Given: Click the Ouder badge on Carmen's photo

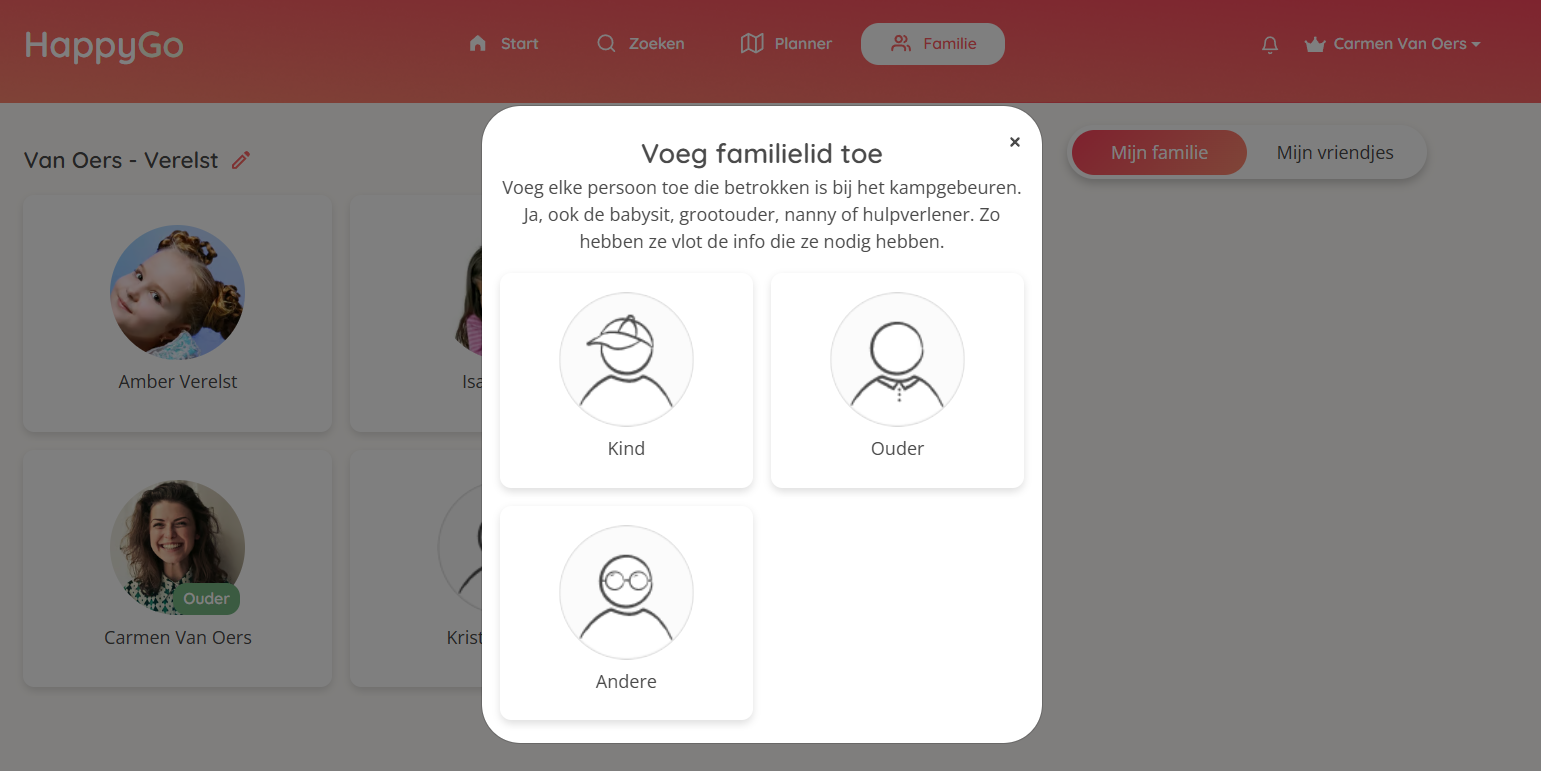Looking at the screenshot, I should click(x=206, y=599).
